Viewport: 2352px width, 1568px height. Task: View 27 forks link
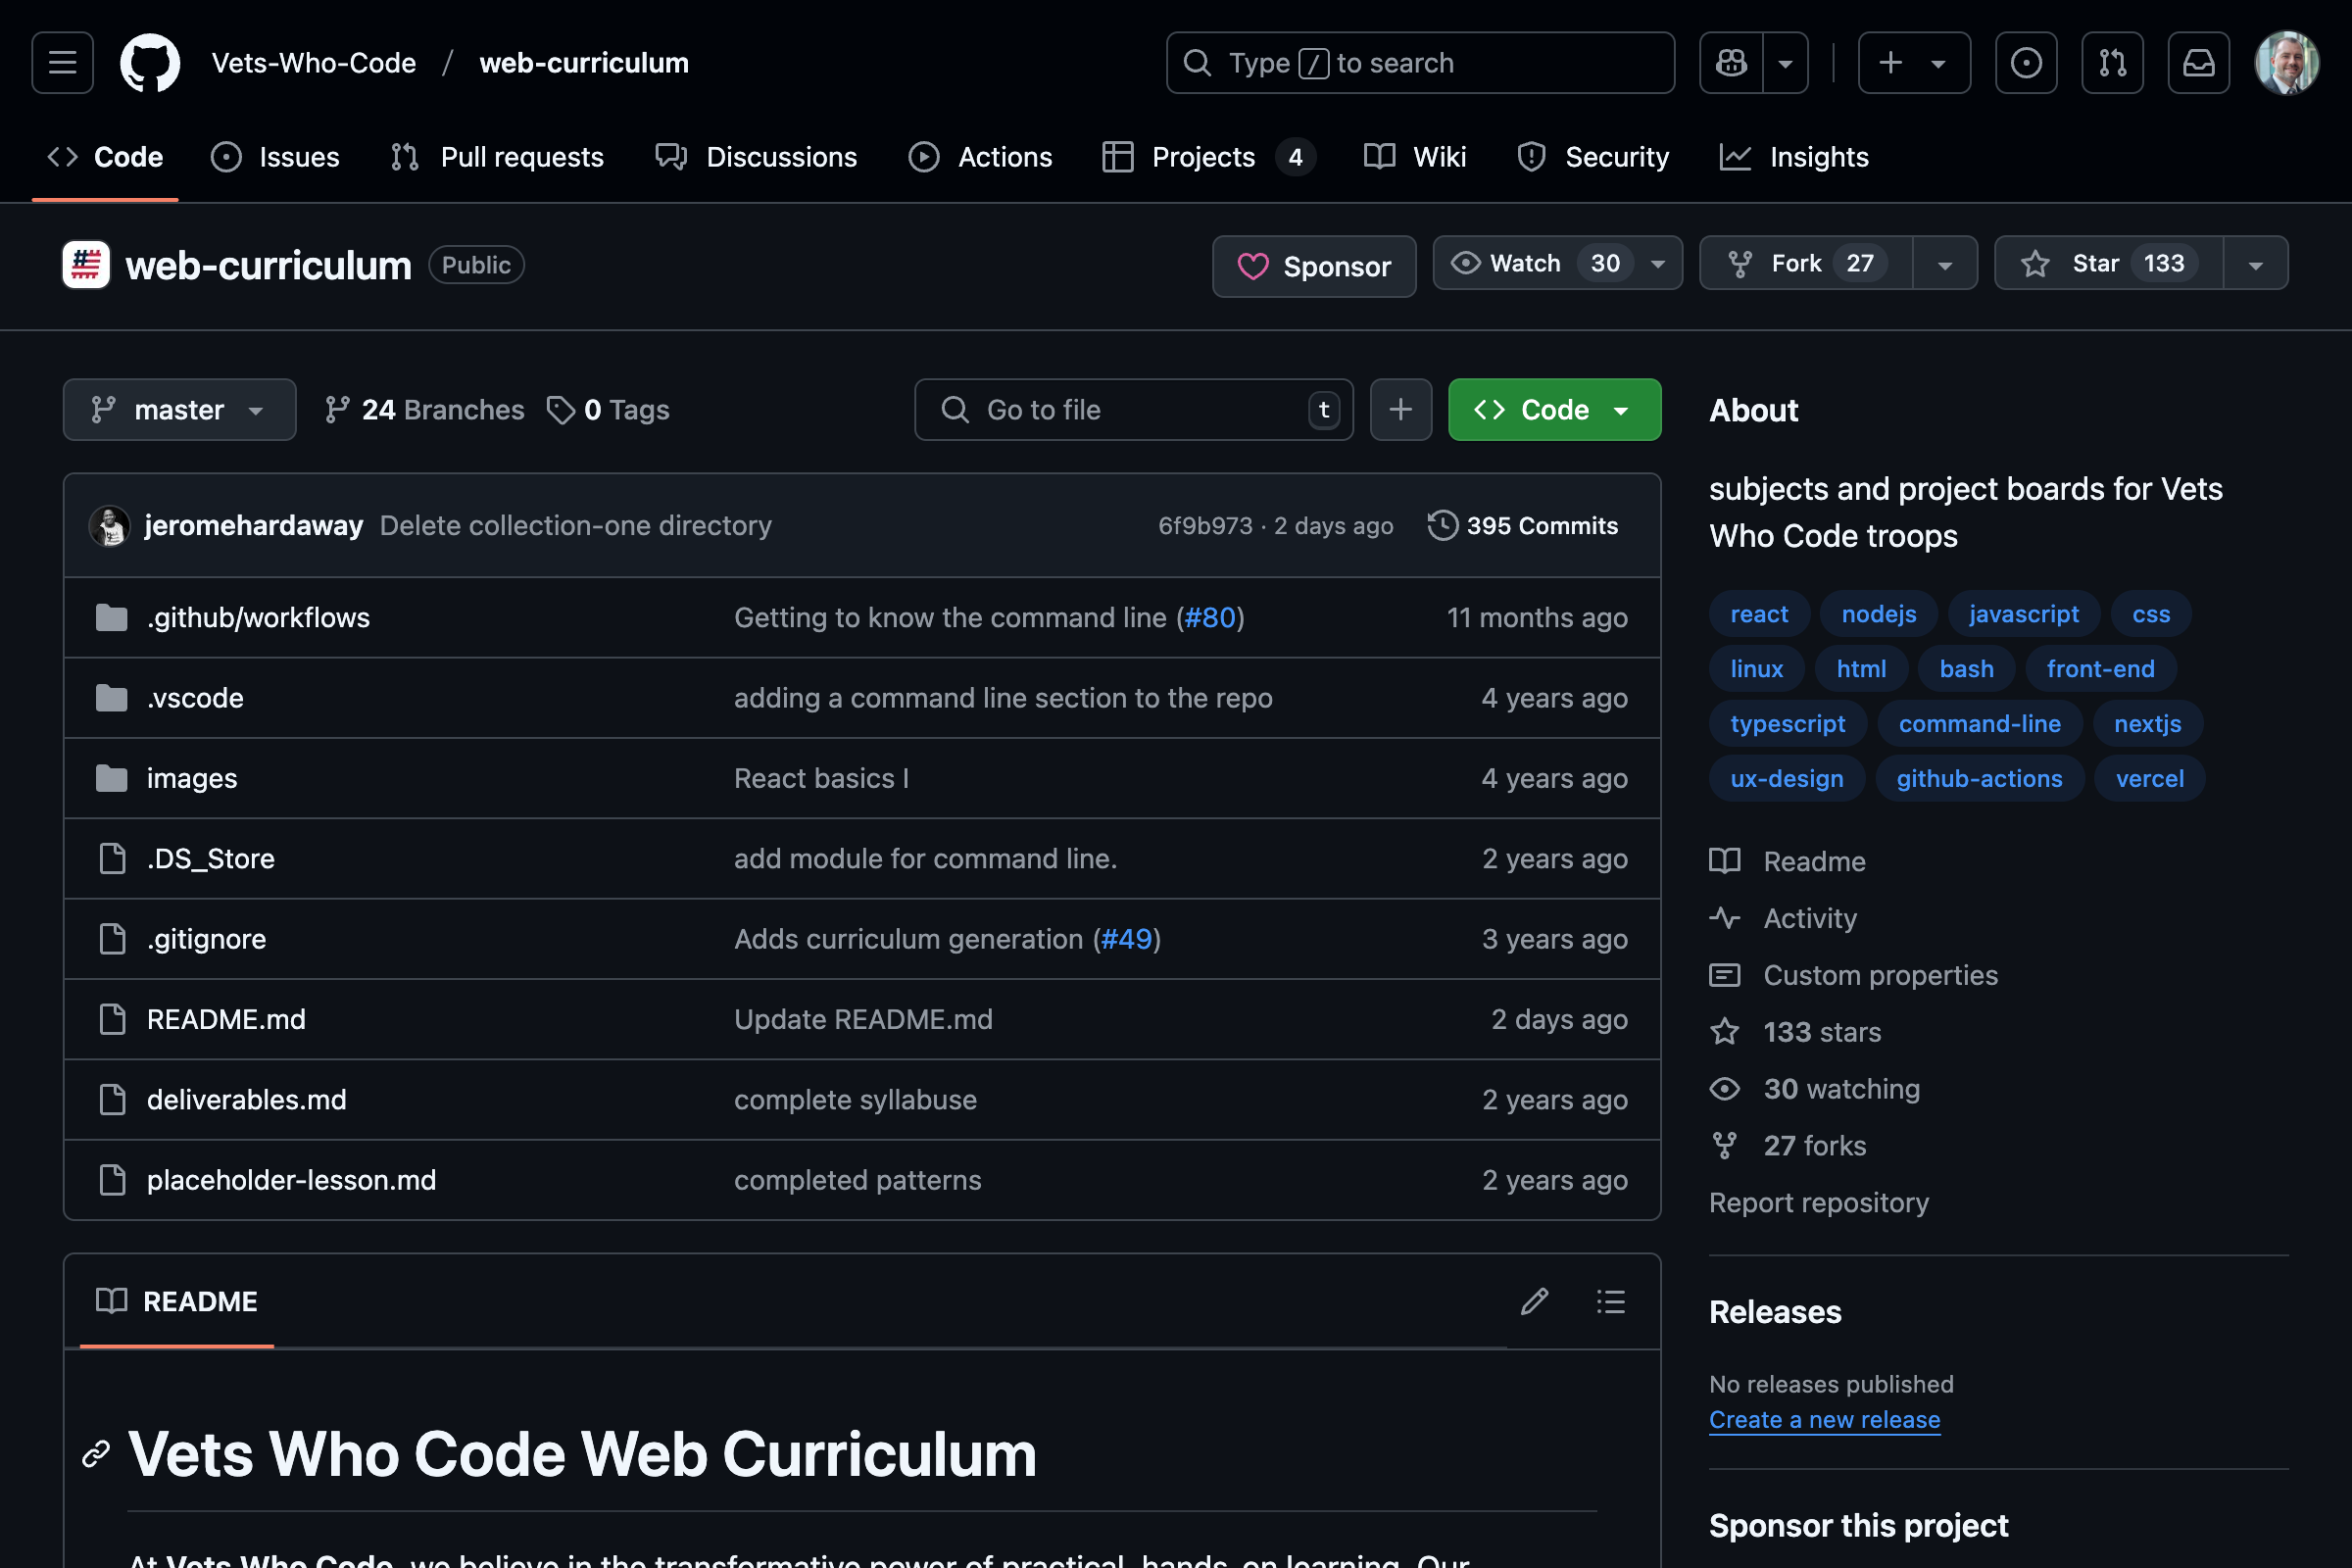pyautogui.click(x=1788, y=1146)
